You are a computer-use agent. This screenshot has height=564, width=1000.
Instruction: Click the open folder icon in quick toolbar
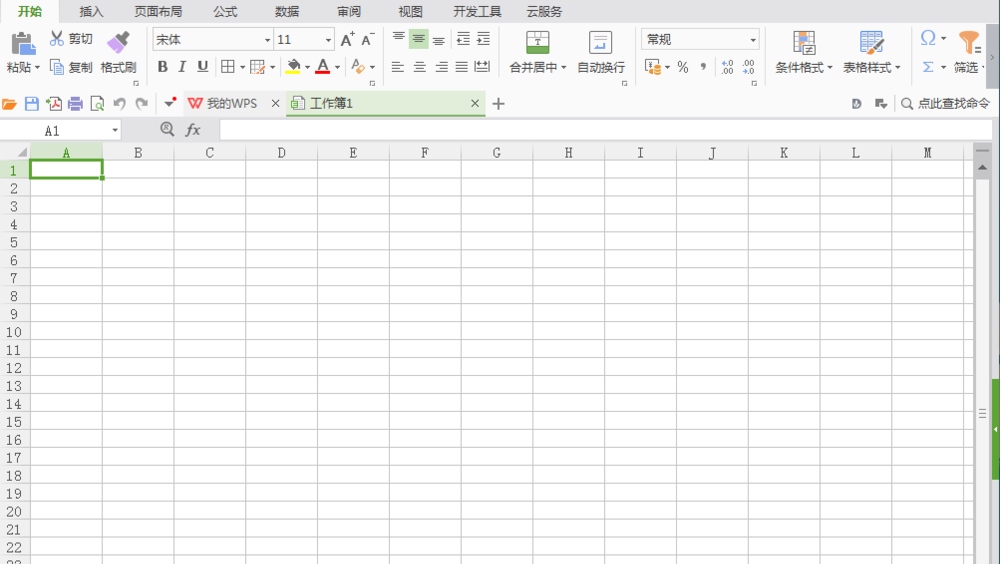point(9,103)
